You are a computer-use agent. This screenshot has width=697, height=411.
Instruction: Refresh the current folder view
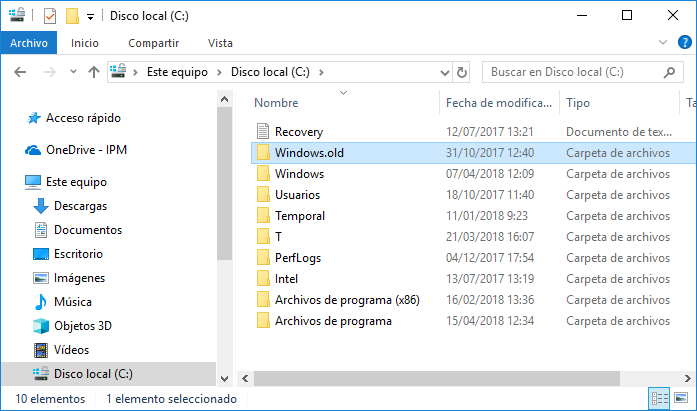pyautogui.click(x=462, y=72)
